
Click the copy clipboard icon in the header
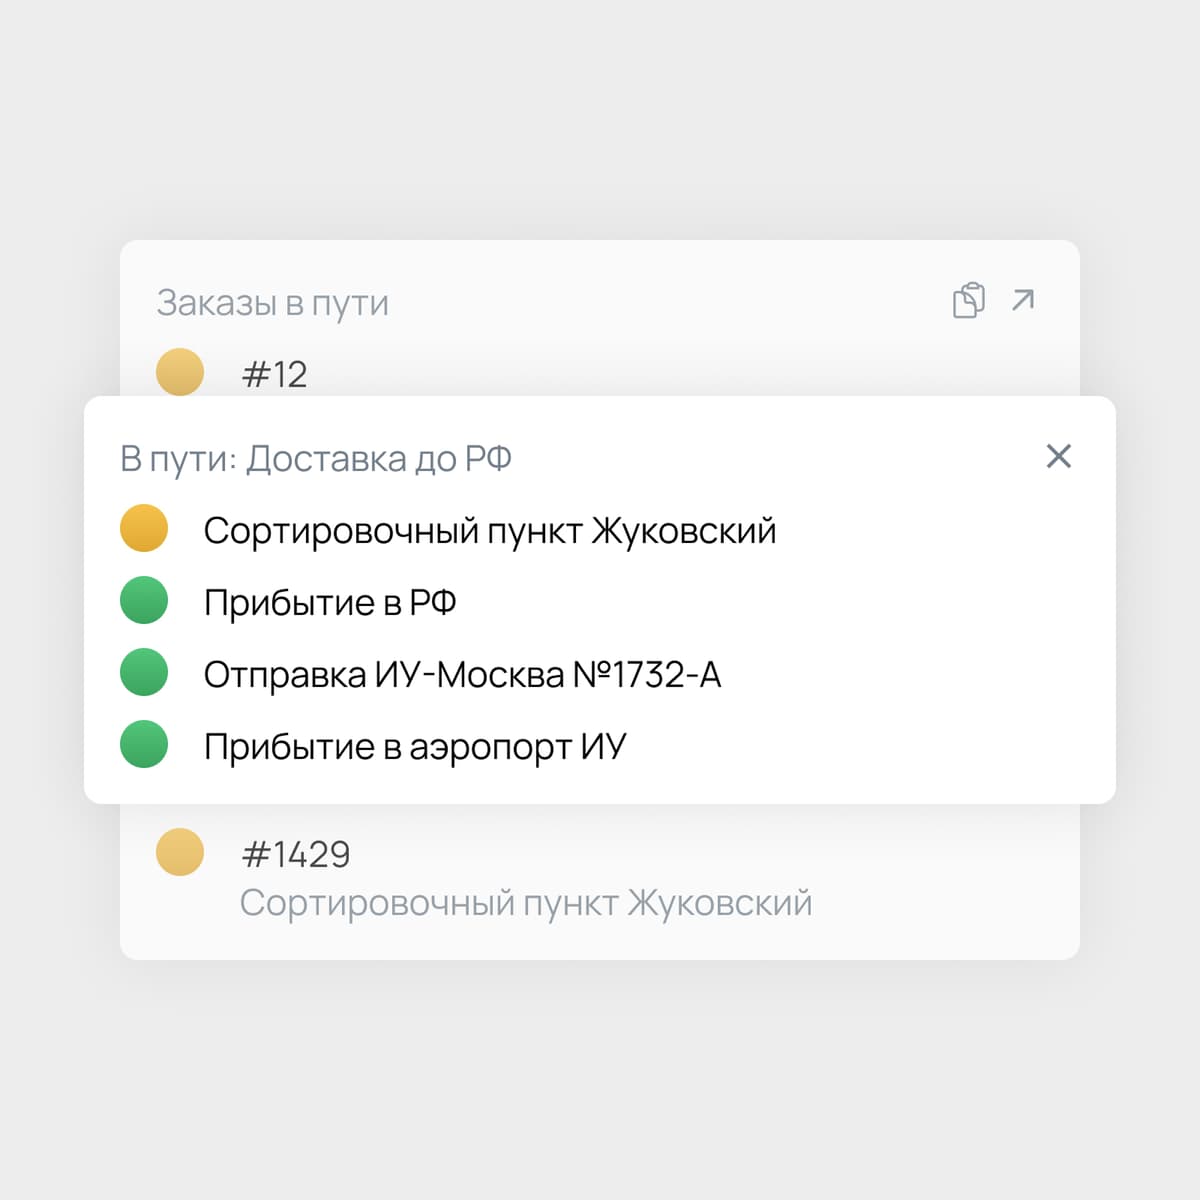(968, 300)
